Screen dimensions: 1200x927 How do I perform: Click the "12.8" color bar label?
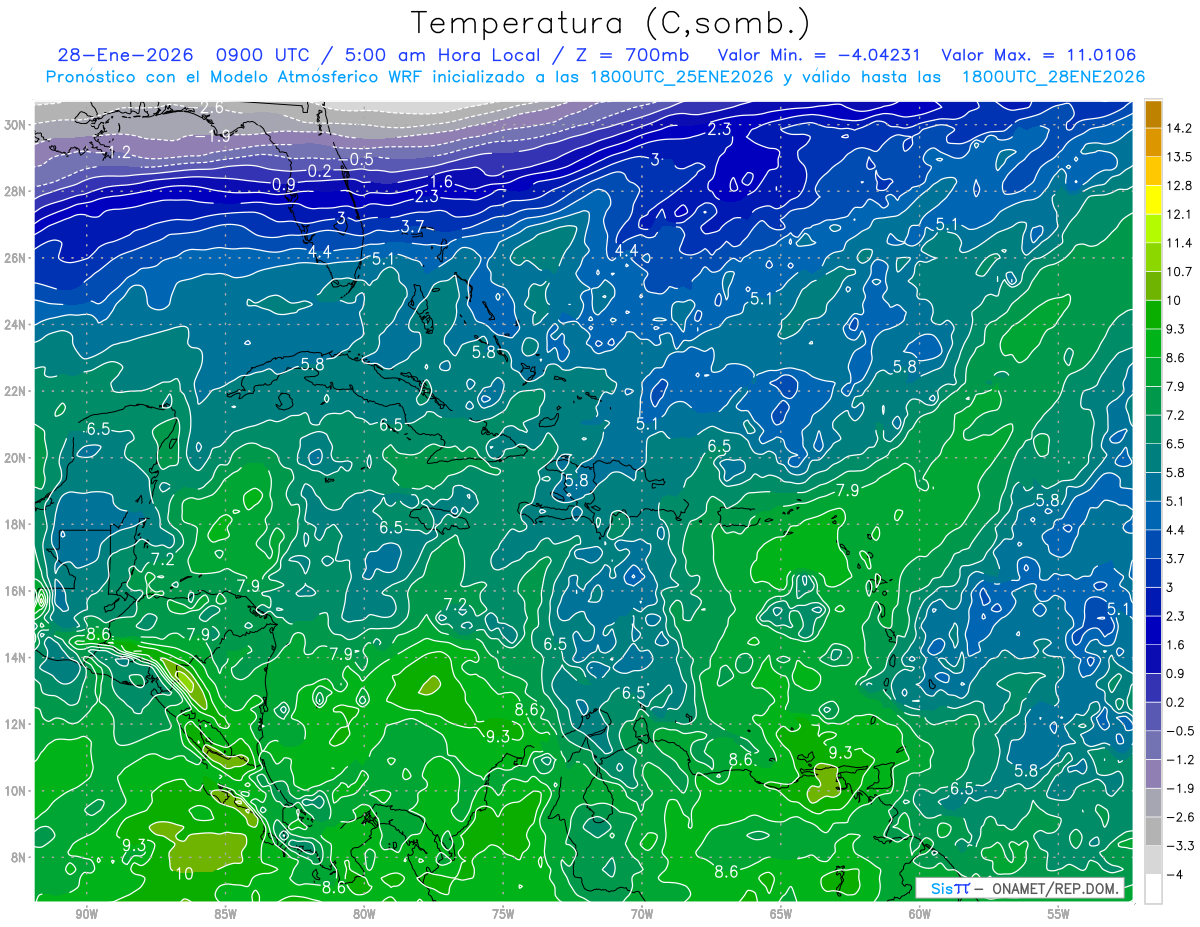[1181, 185]
